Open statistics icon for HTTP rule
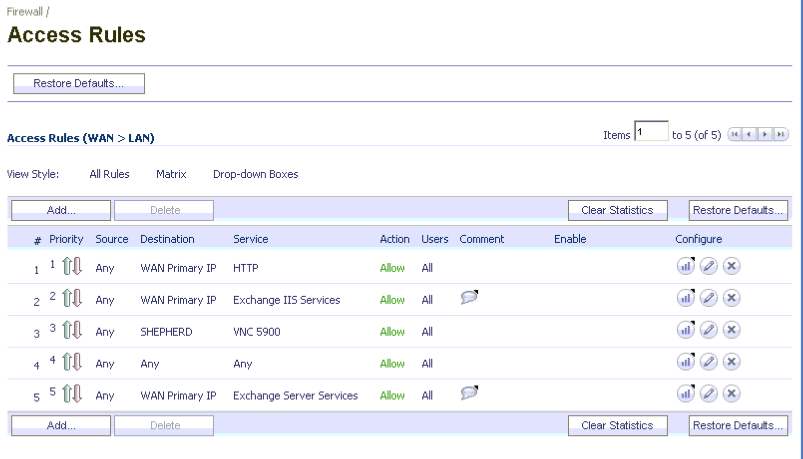This screenshot has height=459, width=803. pyautogui.click(x=685, y=266)
